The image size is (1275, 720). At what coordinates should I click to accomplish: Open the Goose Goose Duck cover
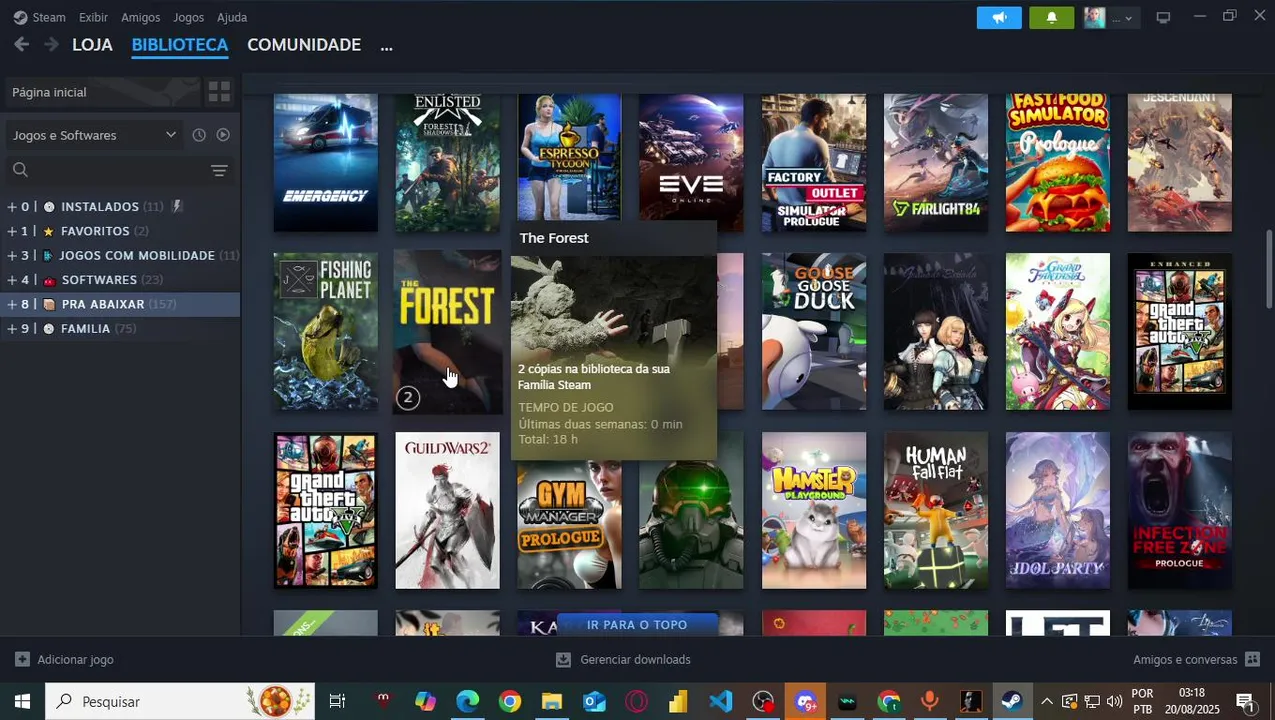click(x=814, y=331)
